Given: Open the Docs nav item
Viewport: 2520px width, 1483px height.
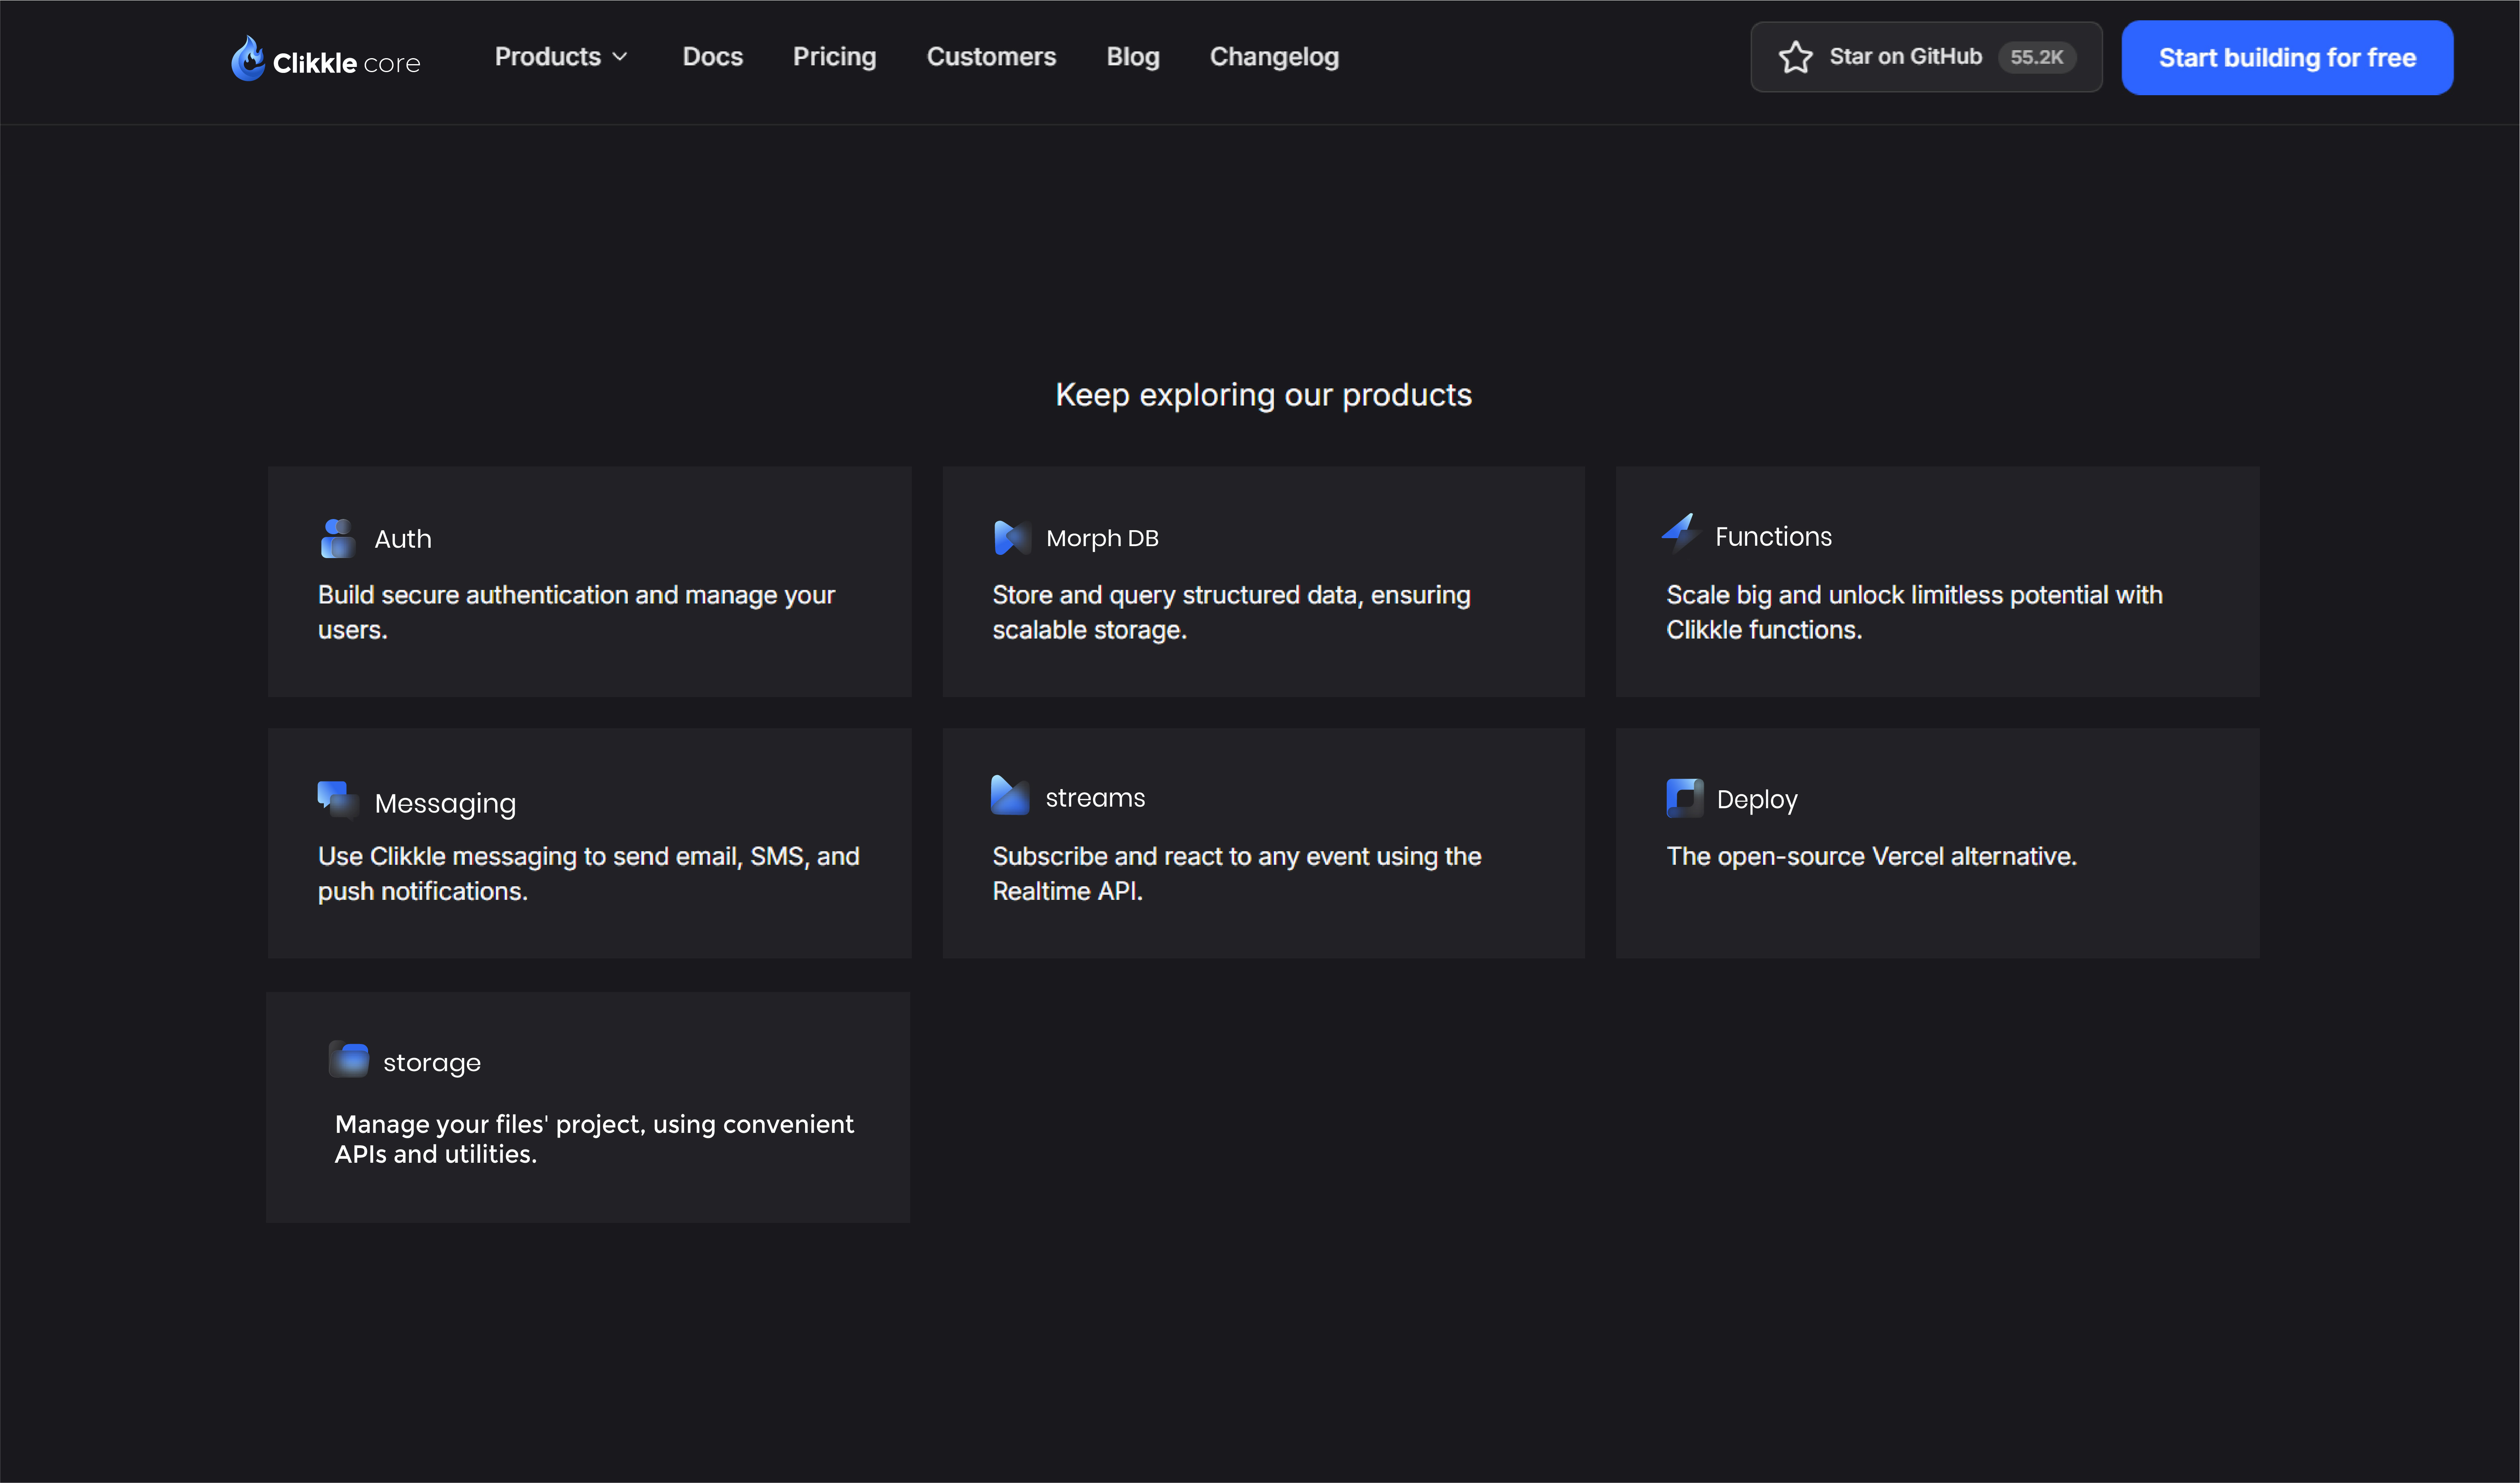Looking at the screenshot, I should click(x=712, y=57).
